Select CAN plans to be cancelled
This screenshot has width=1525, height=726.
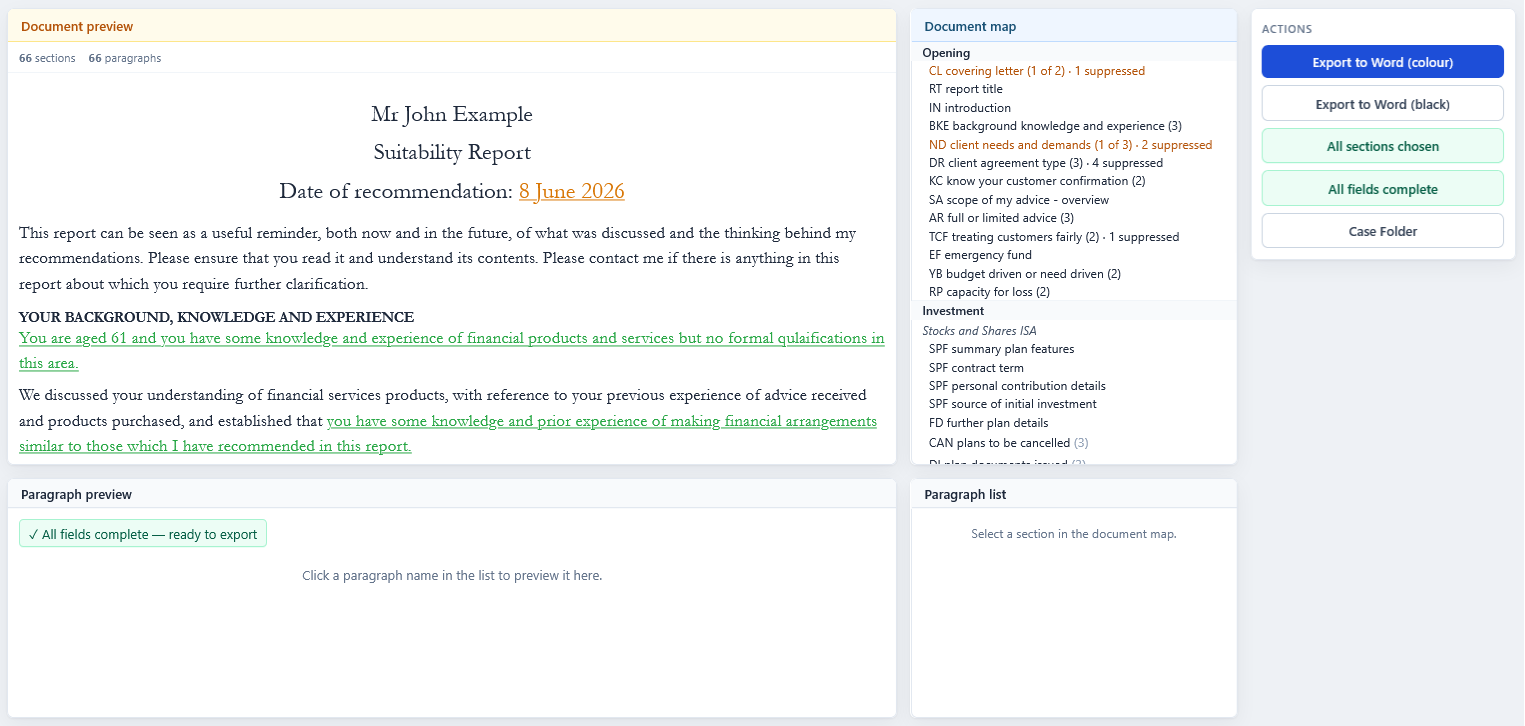click(1008, 443)
